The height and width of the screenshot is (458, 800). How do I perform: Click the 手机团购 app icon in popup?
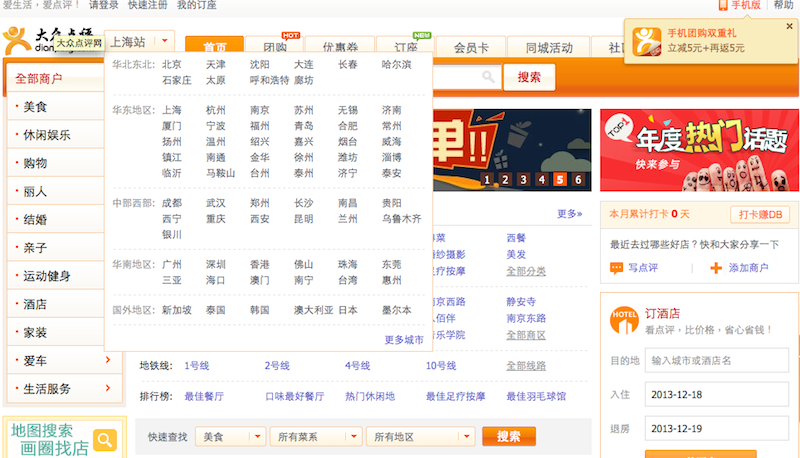[646, 41]
